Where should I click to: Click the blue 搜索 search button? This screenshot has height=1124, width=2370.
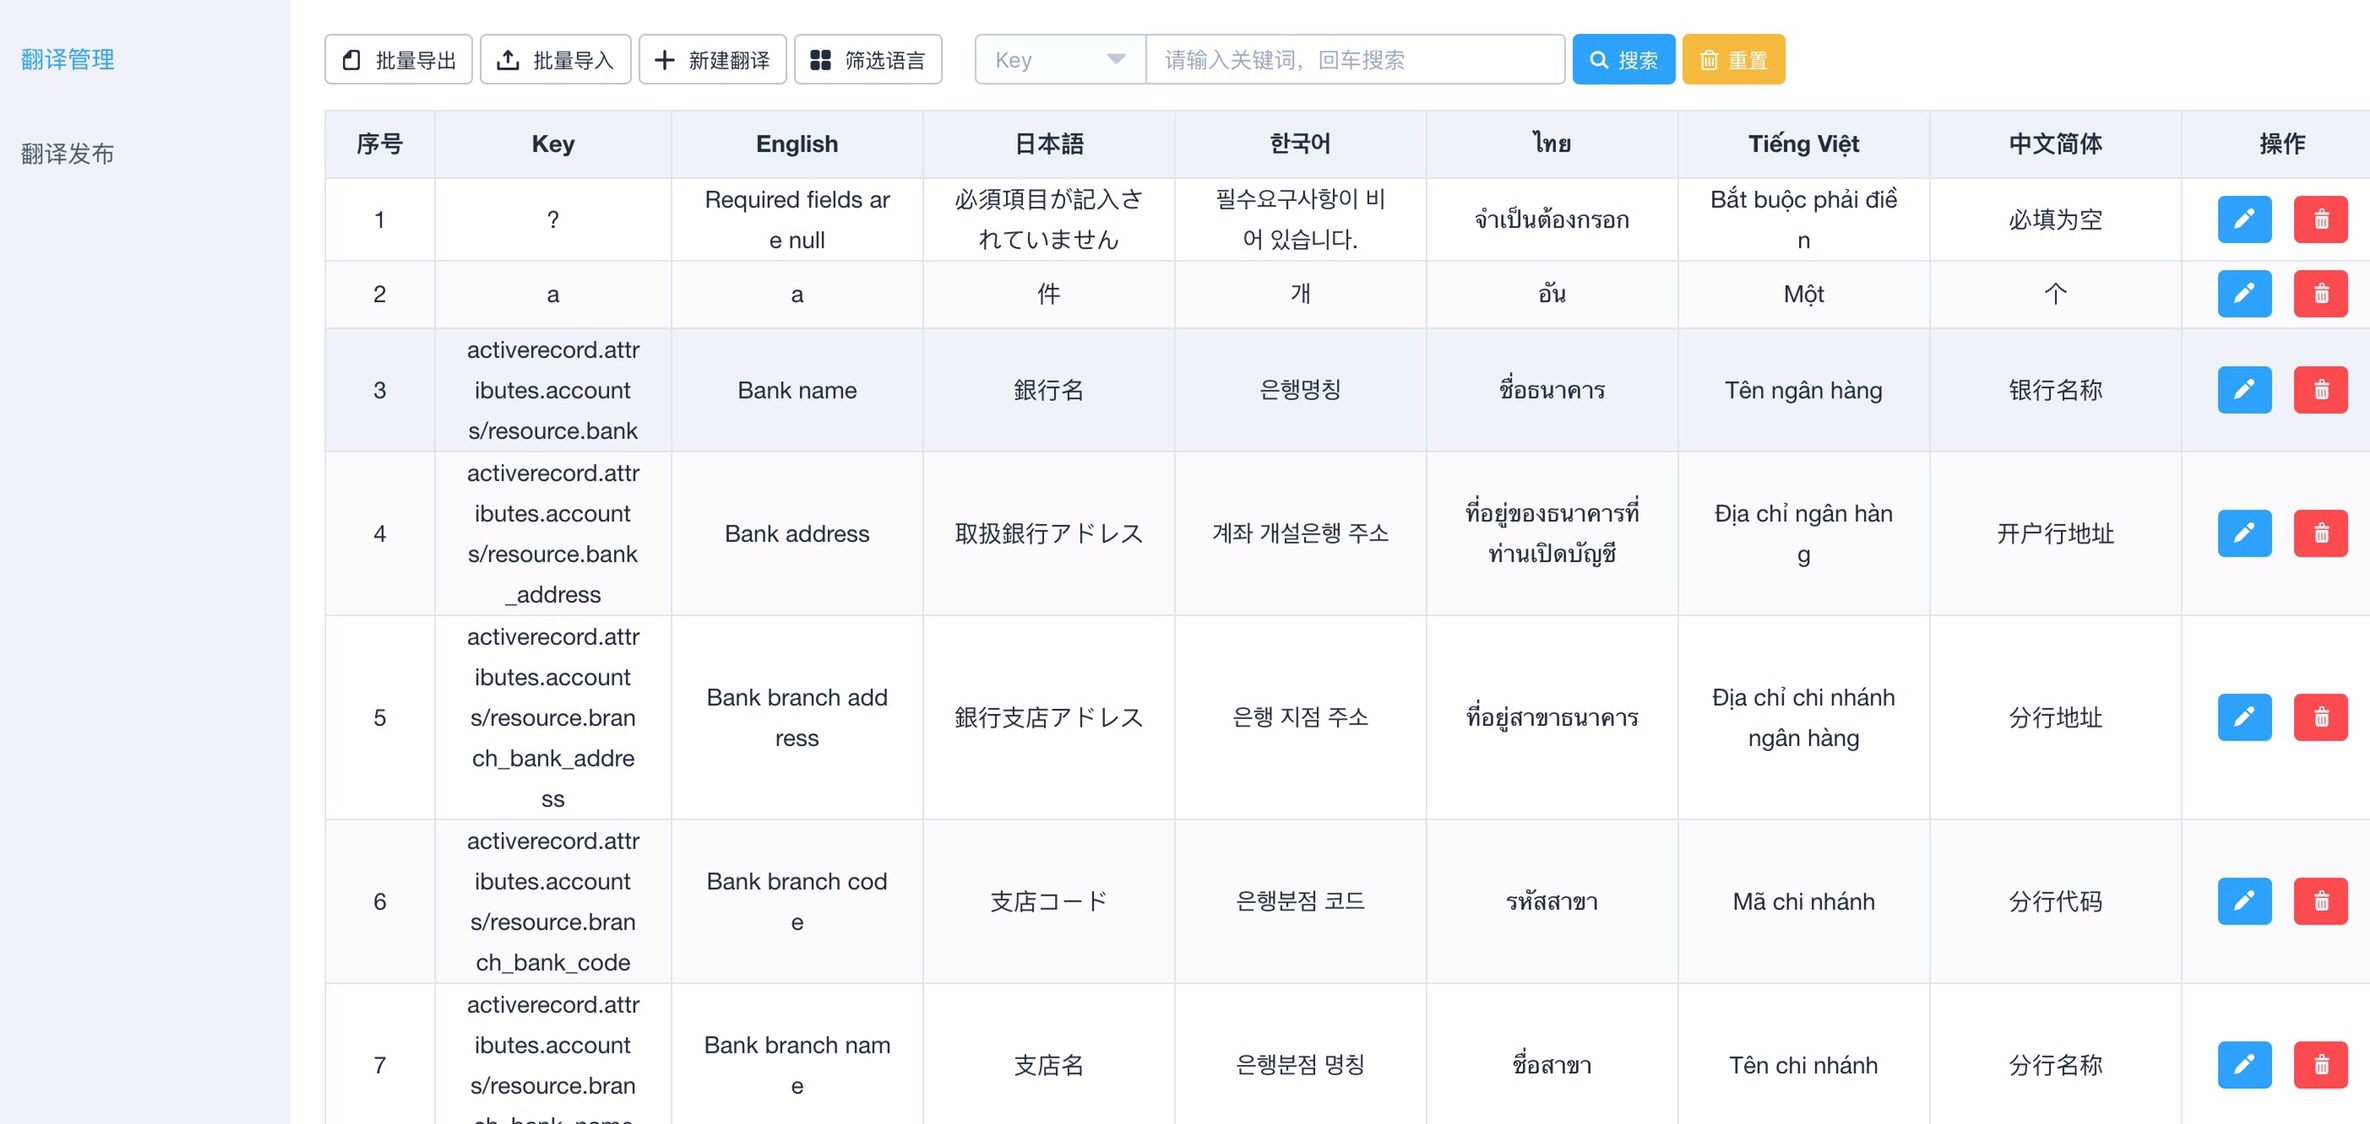point(1623,60)
